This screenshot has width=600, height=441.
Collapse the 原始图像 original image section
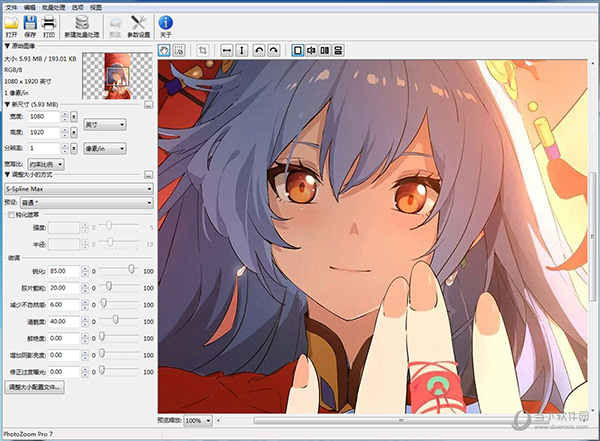click(7, 46)
